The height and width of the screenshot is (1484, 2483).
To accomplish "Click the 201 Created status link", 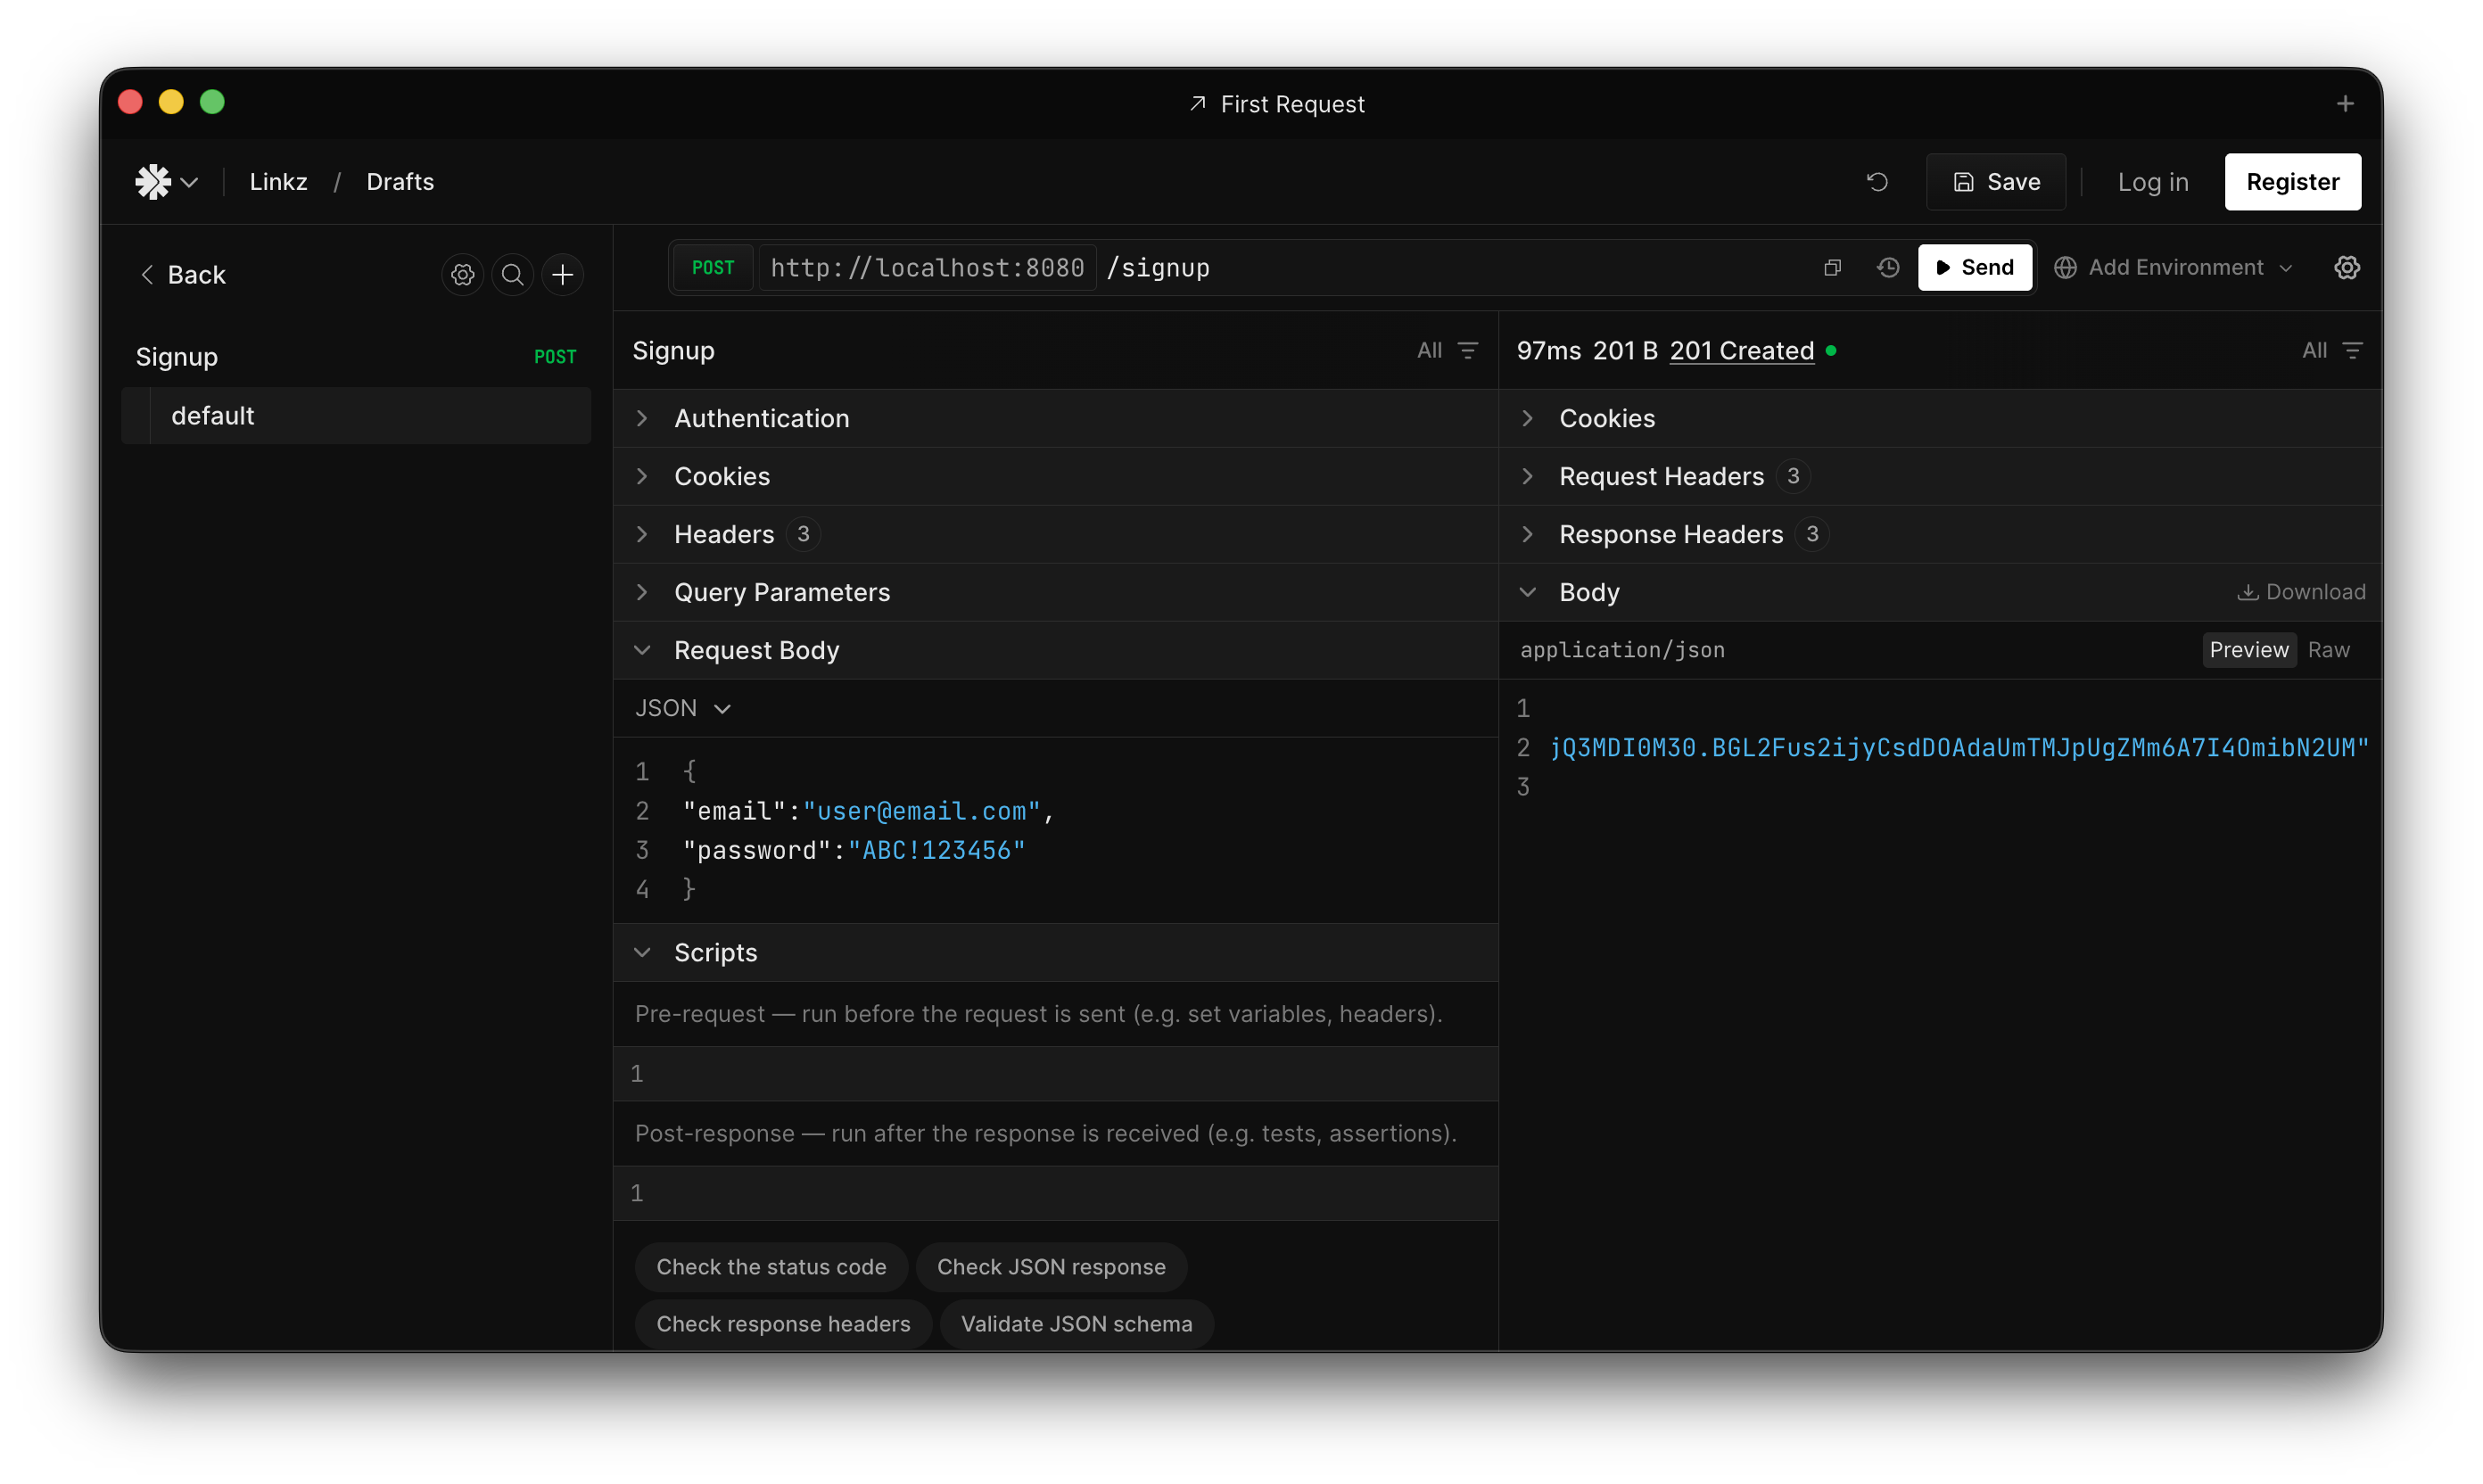I will click(x=1741, y=351).
